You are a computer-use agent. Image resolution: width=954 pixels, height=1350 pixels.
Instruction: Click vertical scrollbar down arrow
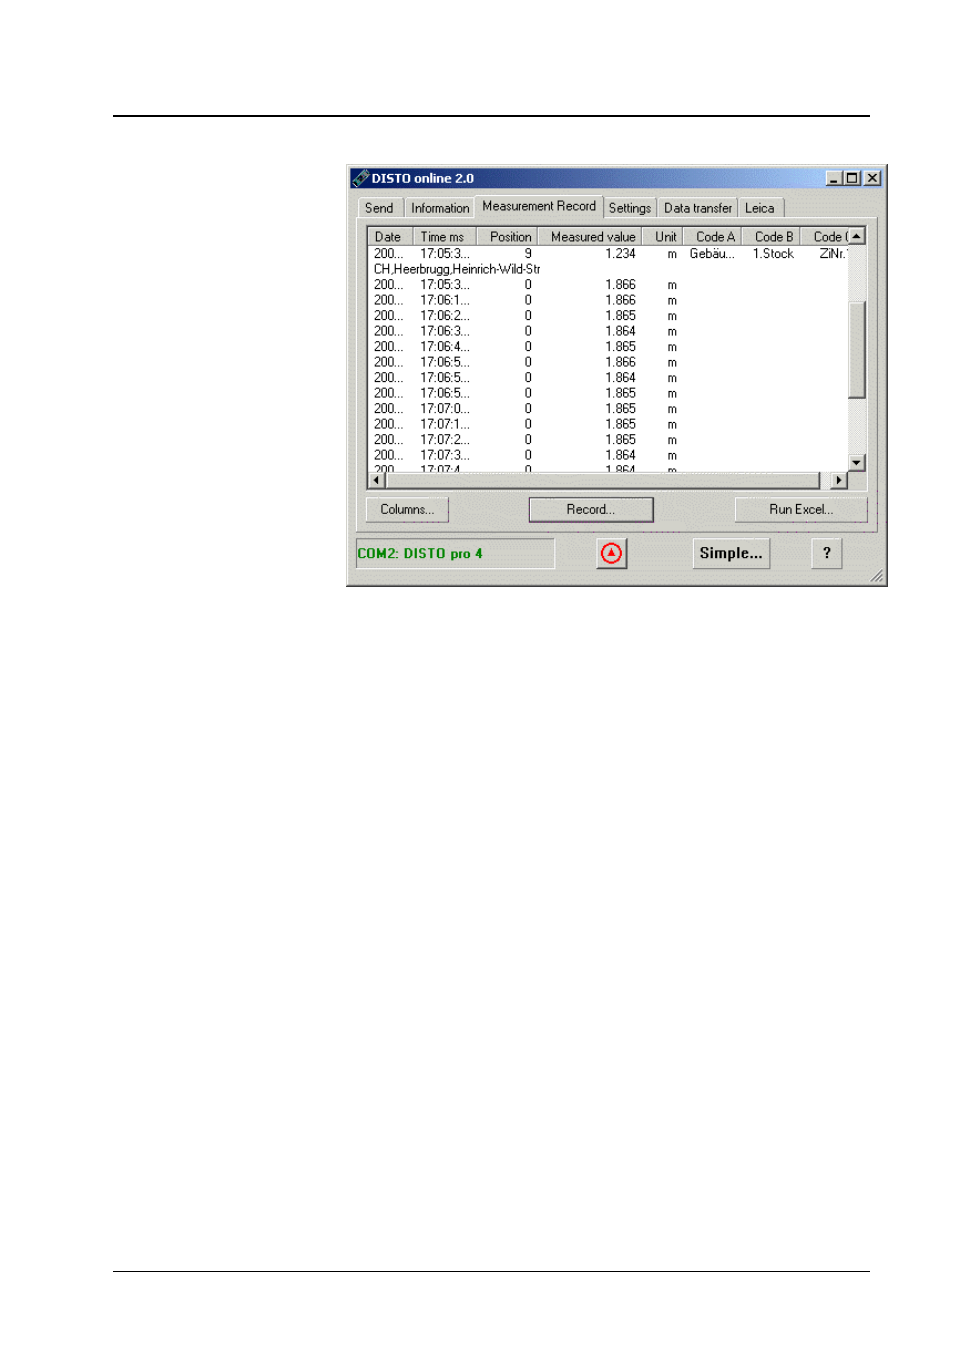(857, 462)
